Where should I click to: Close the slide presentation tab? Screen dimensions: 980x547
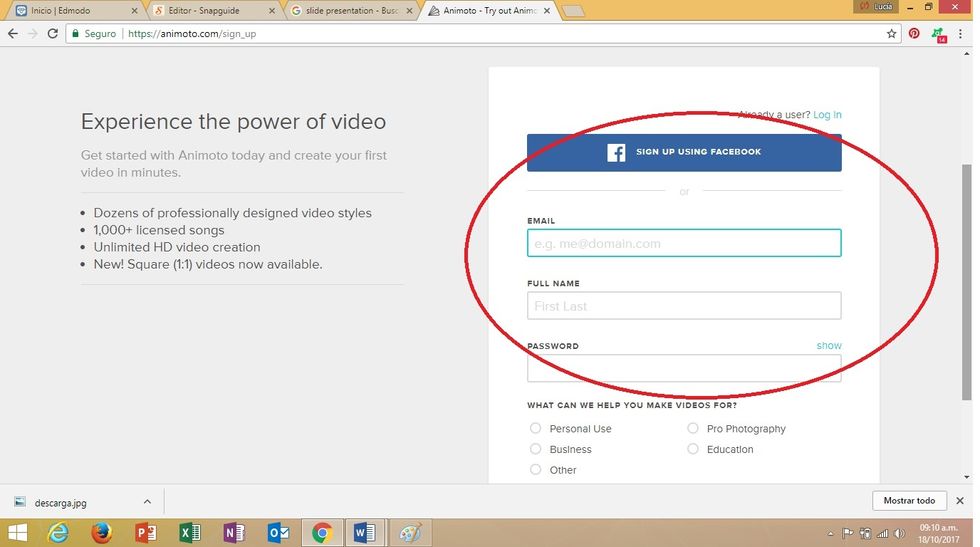click(409, 11)
